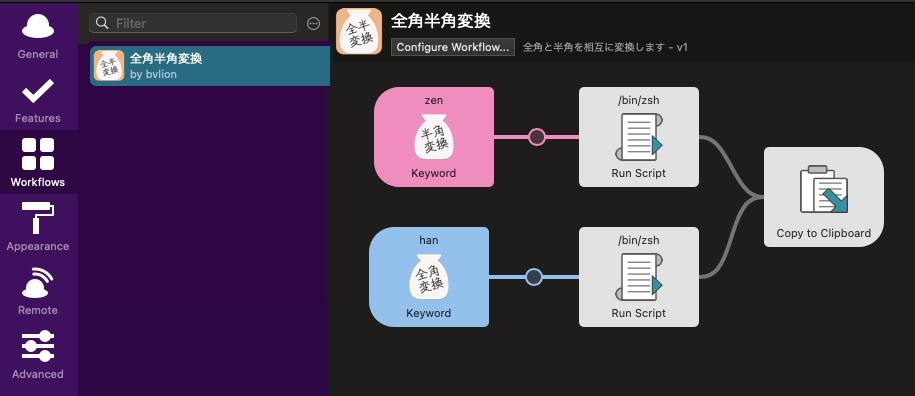Image resolution: width=915 pixels, height=396 pixels.
Task: Select the Copy to Clipboard node
Action: 823,197
